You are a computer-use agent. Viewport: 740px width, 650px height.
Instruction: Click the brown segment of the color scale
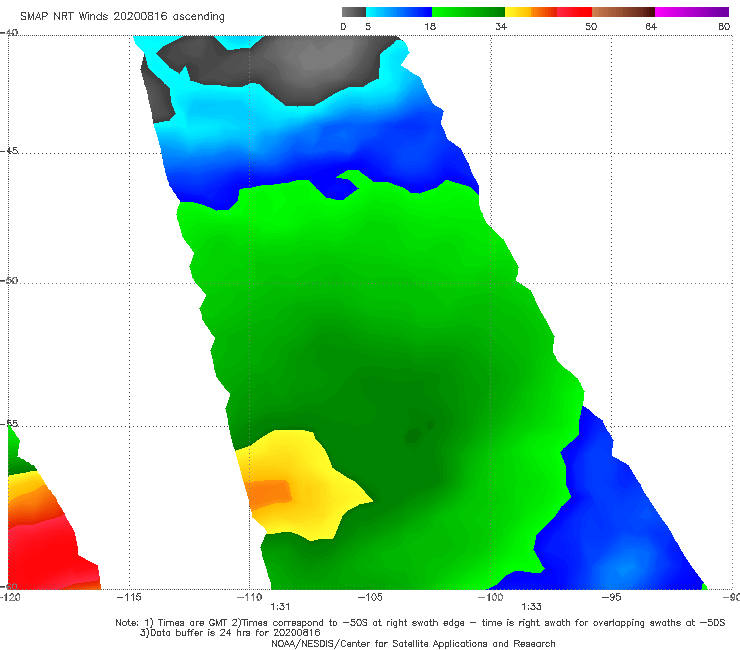coord(623,12)
